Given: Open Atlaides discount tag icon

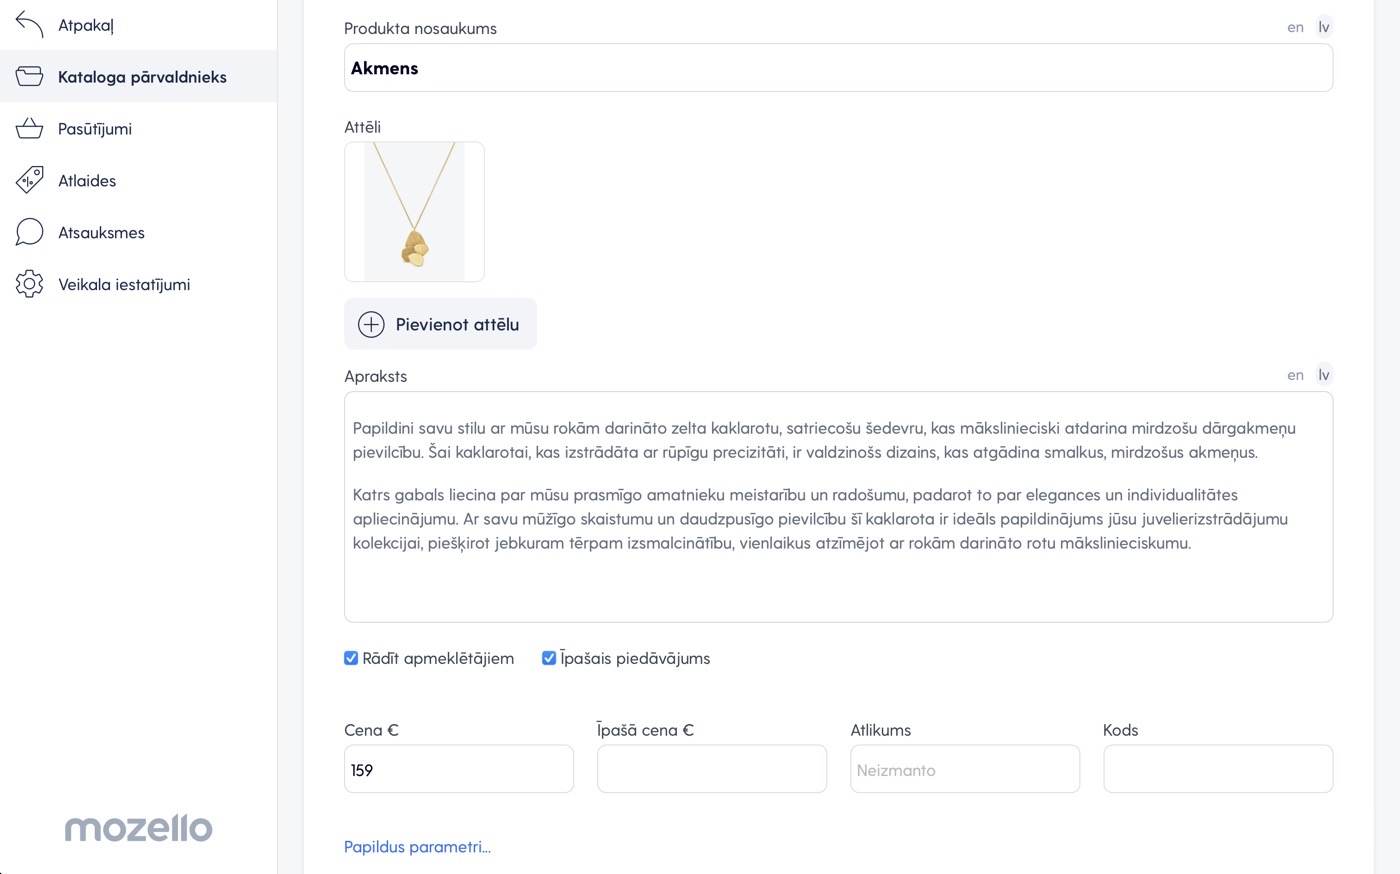Looking at the screenshot, I should click(x=30, y=180).
